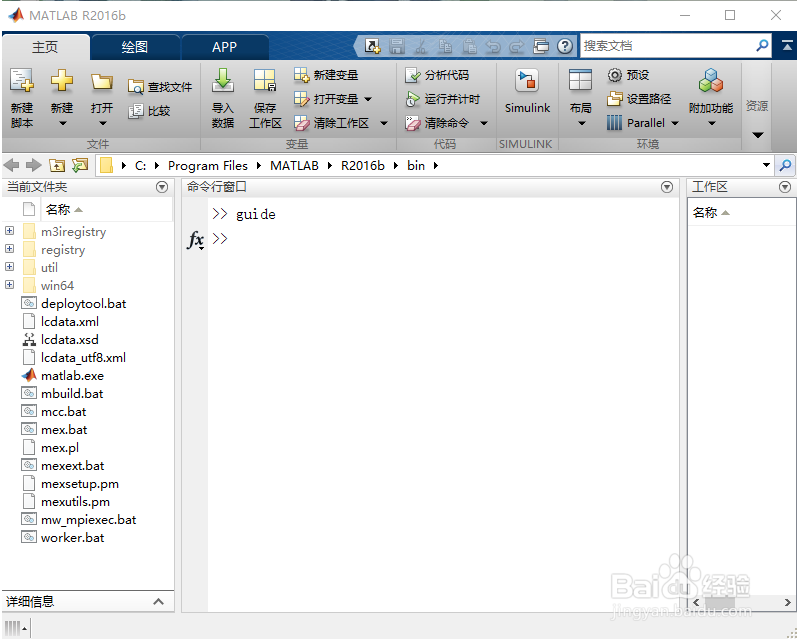
Task: Click 运行并计时 (Run and Time)
Action: (x=442, y=99)
